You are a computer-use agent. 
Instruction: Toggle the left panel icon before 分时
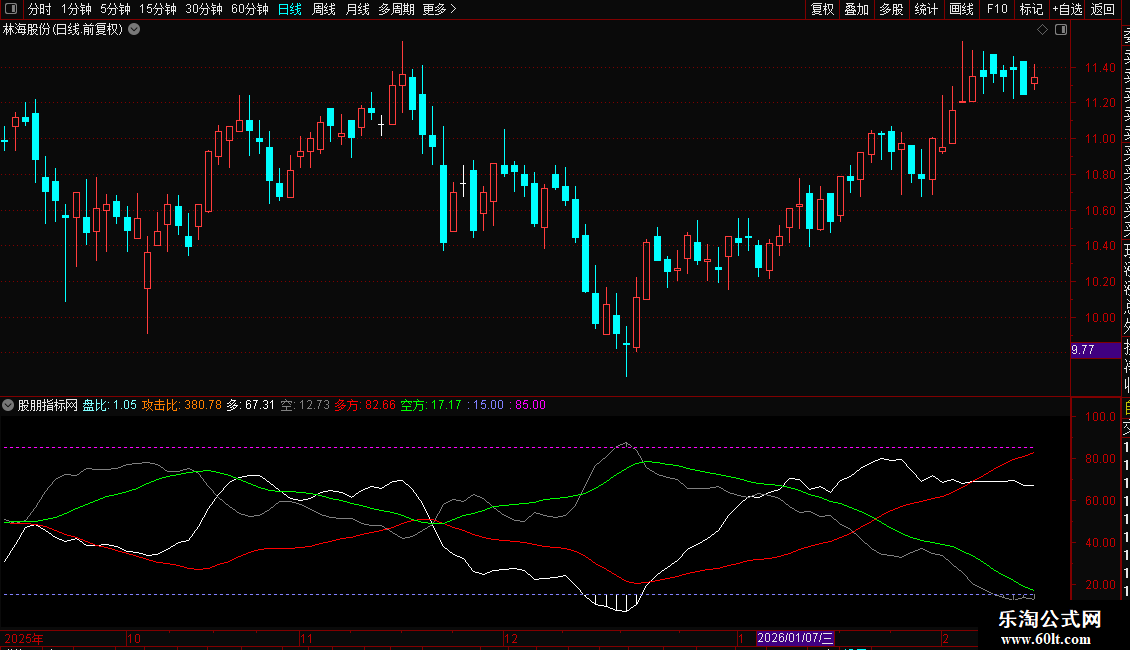tap(11, 9)
